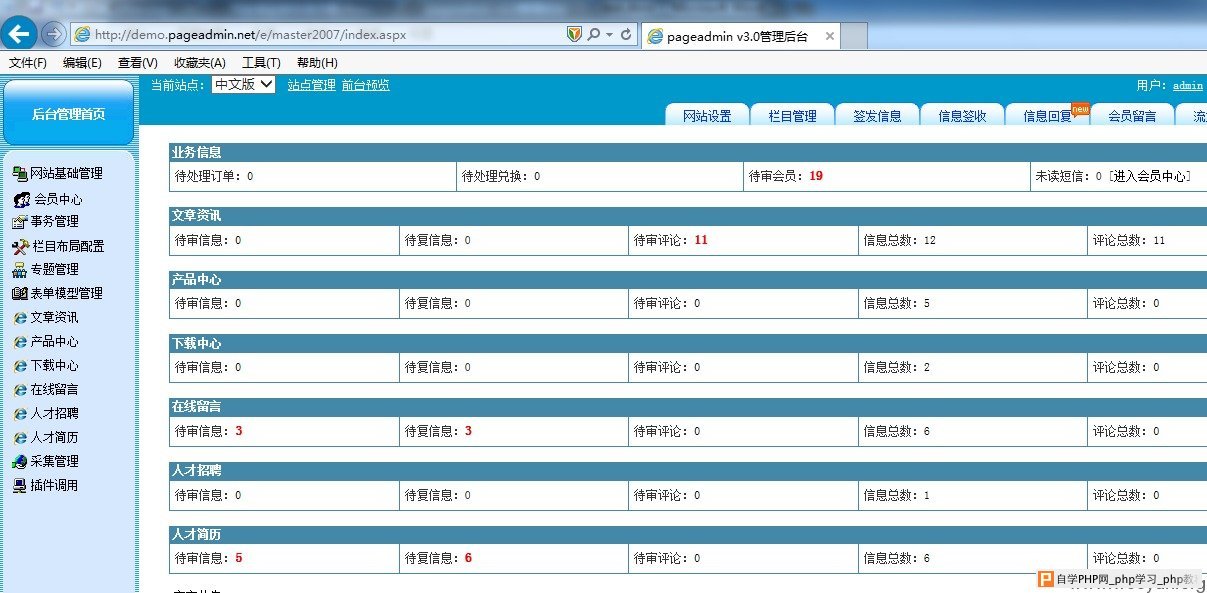Click the browser Back arrow button
The height and width of the screenshot is (593, 1207).
(21, 34)
